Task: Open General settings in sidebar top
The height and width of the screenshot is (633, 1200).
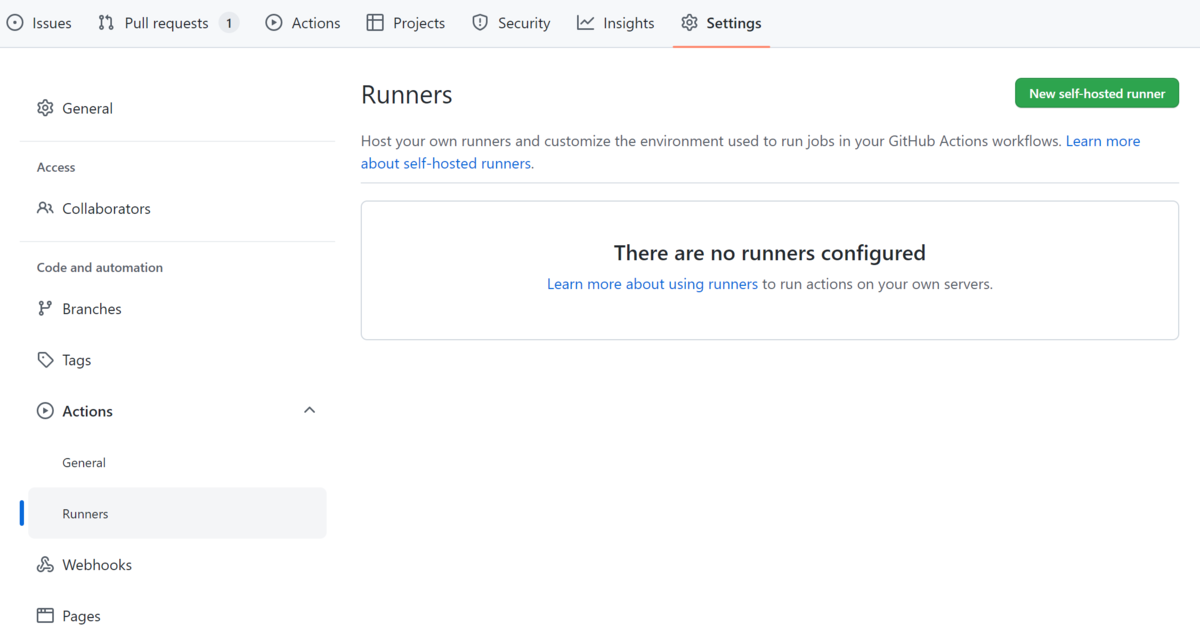Action: tap(177, 108)
